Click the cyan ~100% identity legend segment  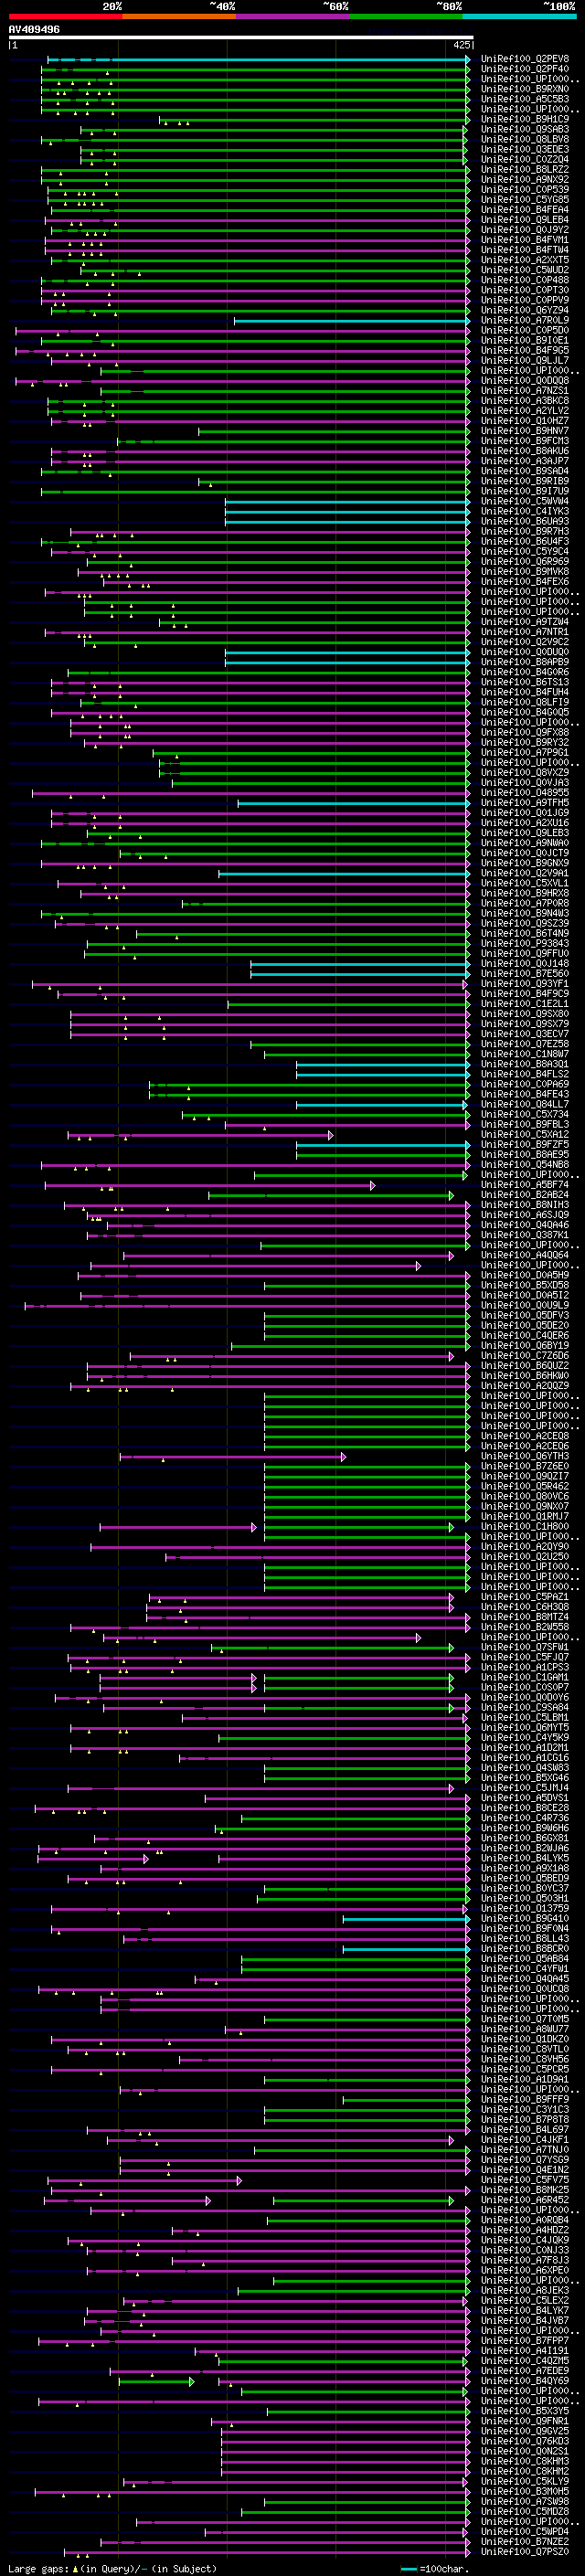click(x=519, y=17)
